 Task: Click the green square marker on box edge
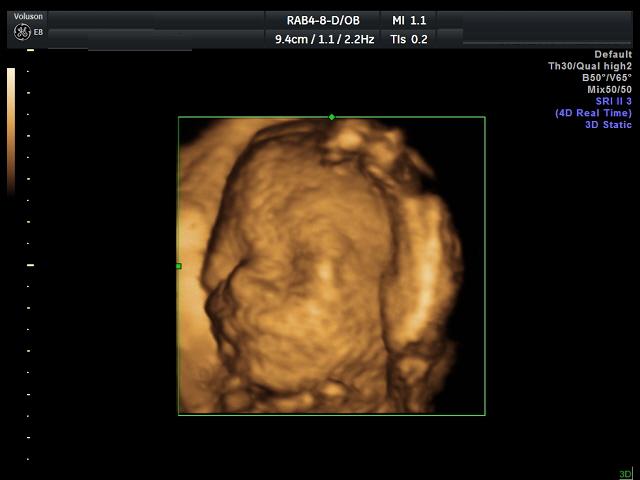click(x=178, y=266)
